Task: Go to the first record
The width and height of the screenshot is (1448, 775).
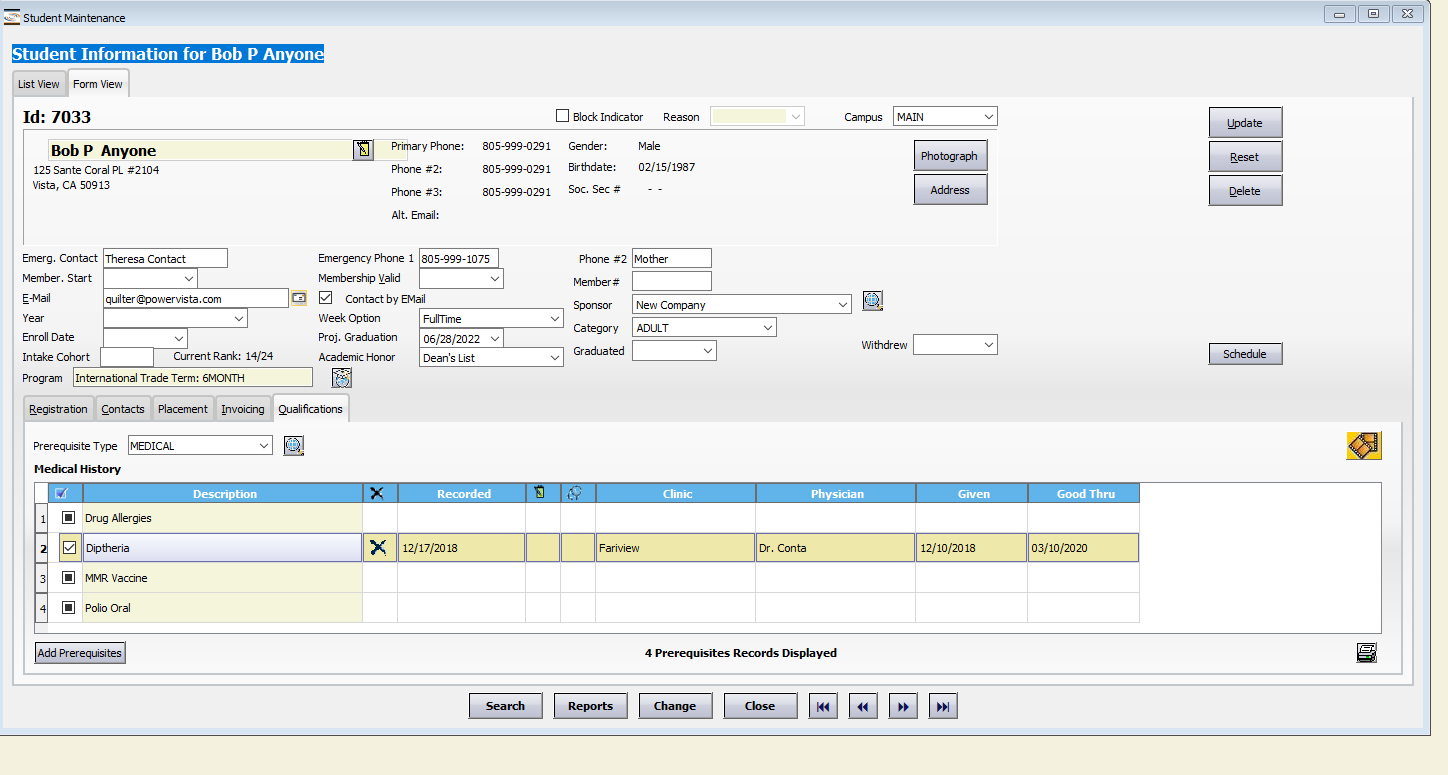Action: (823, 706)
